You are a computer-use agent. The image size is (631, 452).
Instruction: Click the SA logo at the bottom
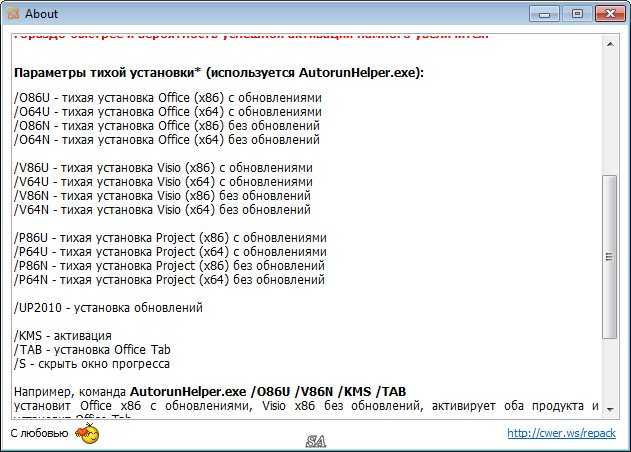click(316, 442)
